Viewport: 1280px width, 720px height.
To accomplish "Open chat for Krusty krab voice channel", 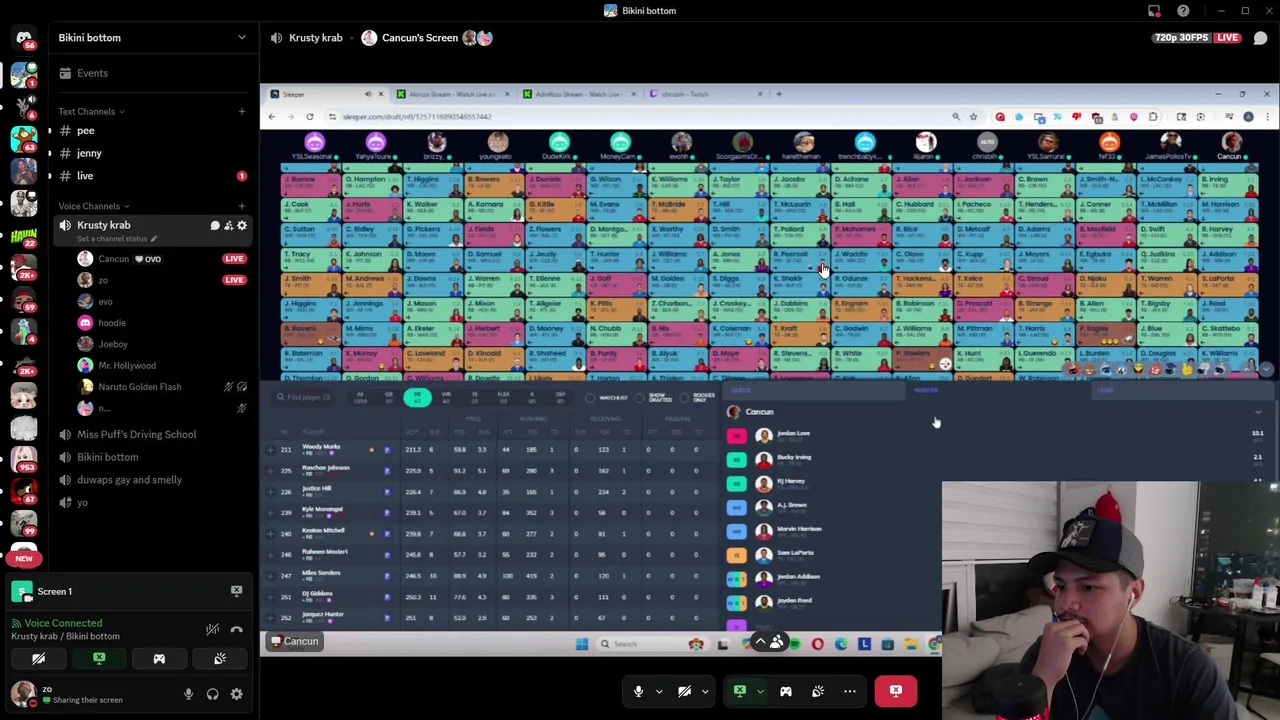I will [x=214, y=226].
